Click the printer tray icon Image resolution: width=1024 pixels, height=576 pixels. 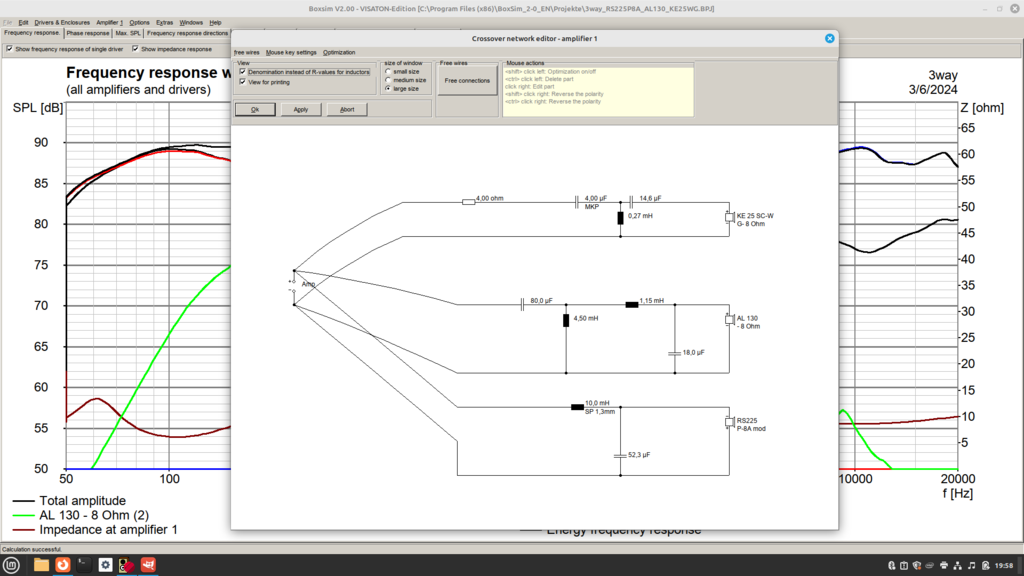coord(944,566)
